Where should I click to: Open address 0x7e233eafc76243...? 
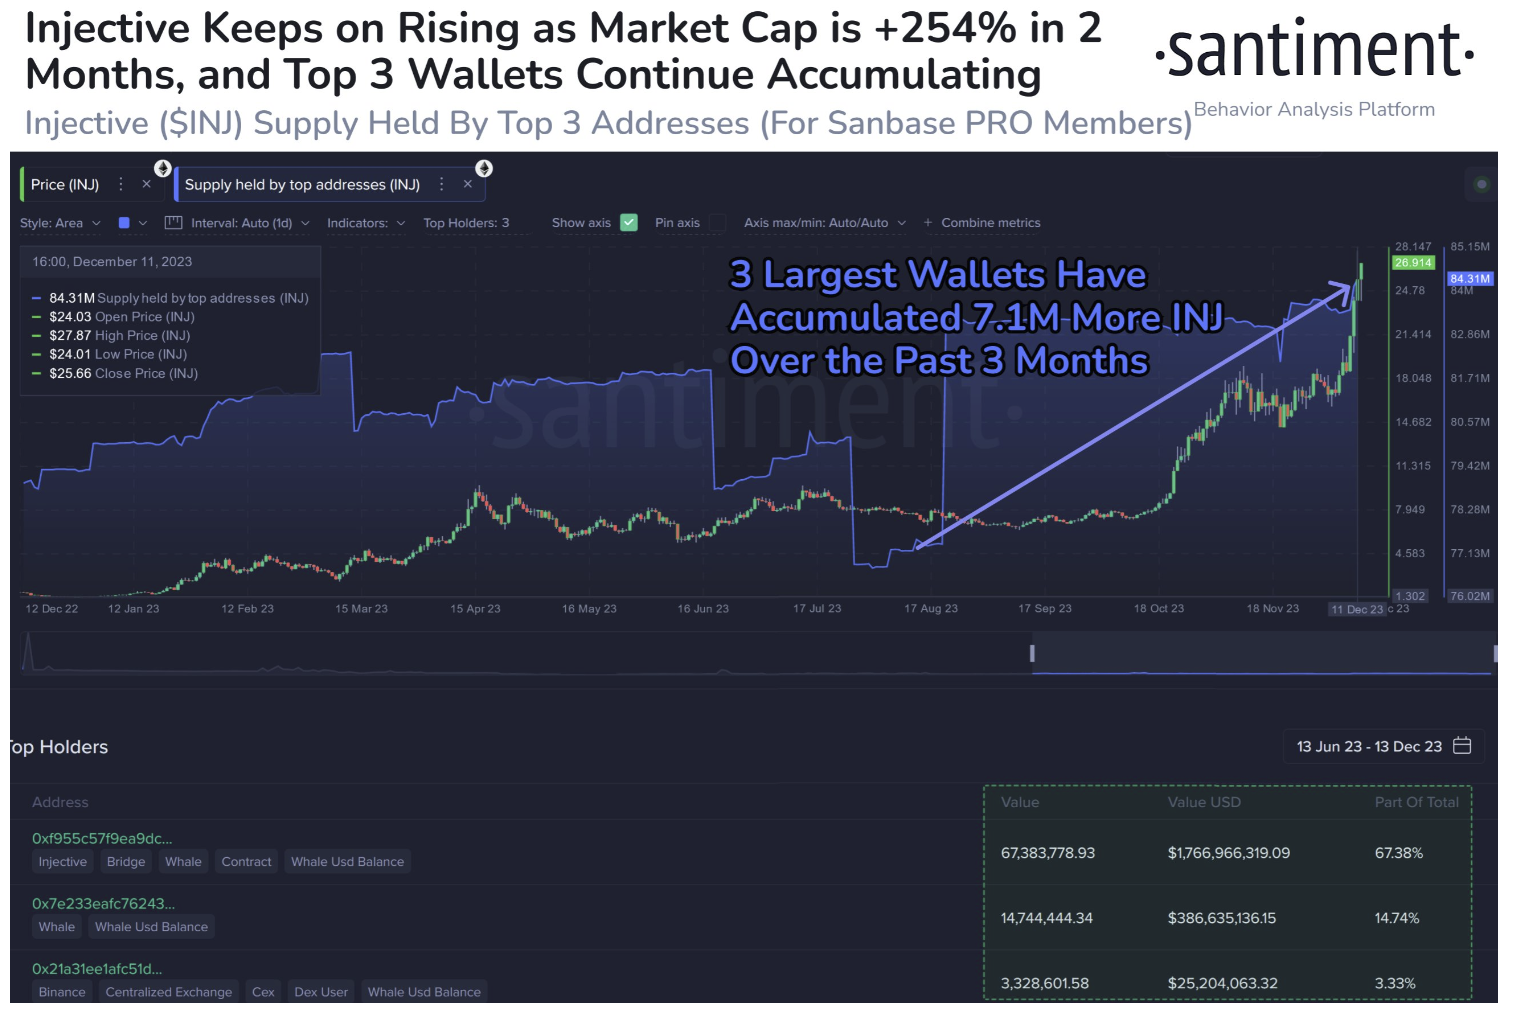pos(103,903)
